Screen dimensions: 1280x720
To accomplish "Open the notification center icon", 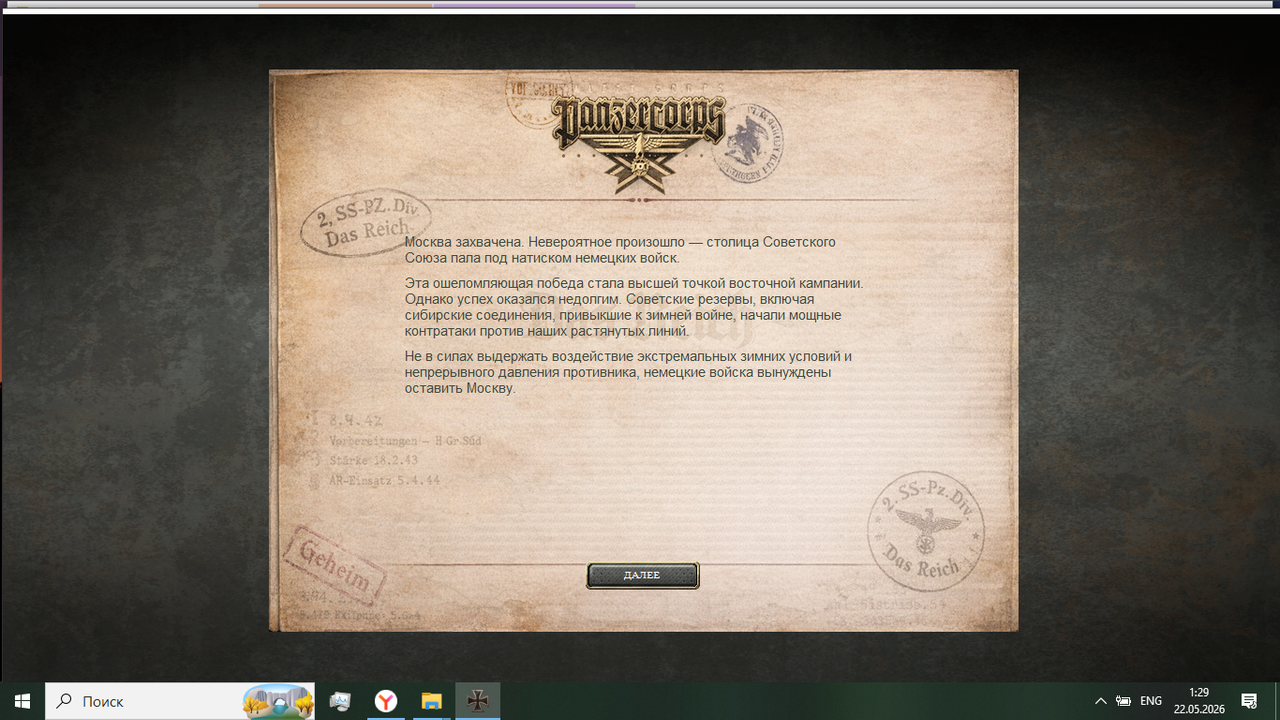I will click(x=1249, y=701).
